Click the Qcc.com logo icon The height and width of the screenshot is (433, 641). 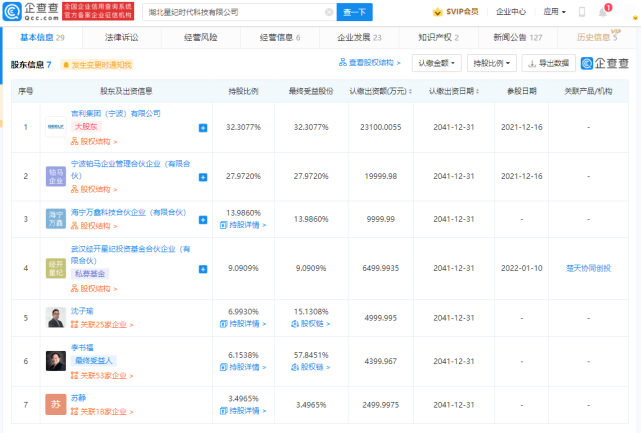point(12,11)
